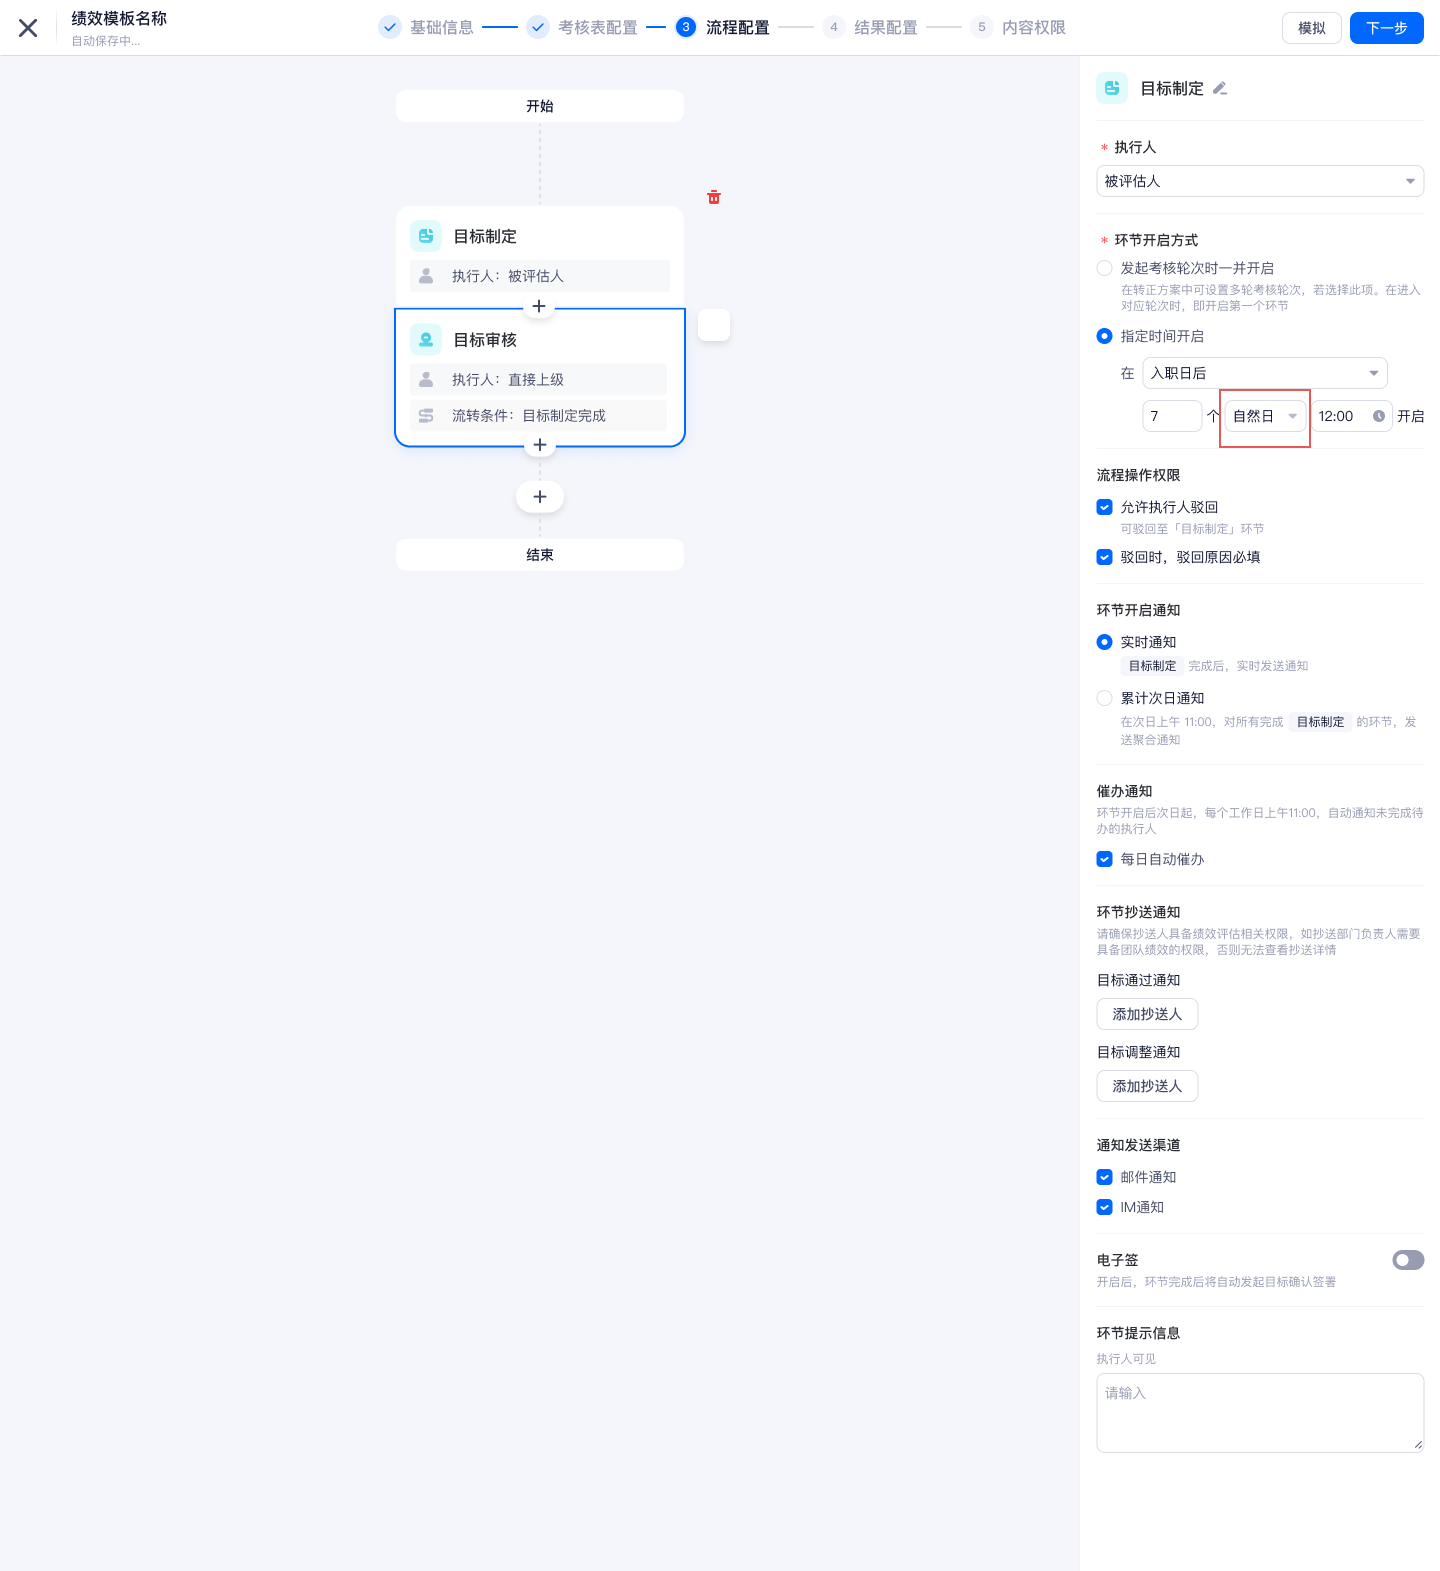Select 指定时间开启 radio option
The width and height of the screenshot is (1440, 1571).
coord(1105,336)
